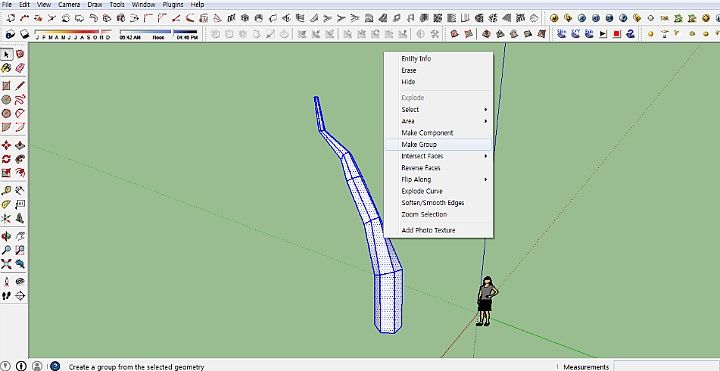Adjust the month date slider

[x=73, y=34]
